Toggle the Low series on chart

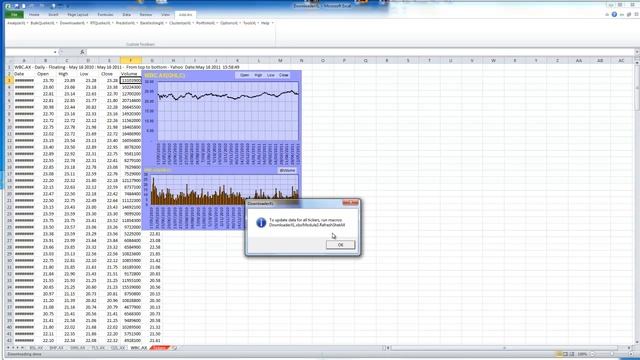tap(270, 75)
